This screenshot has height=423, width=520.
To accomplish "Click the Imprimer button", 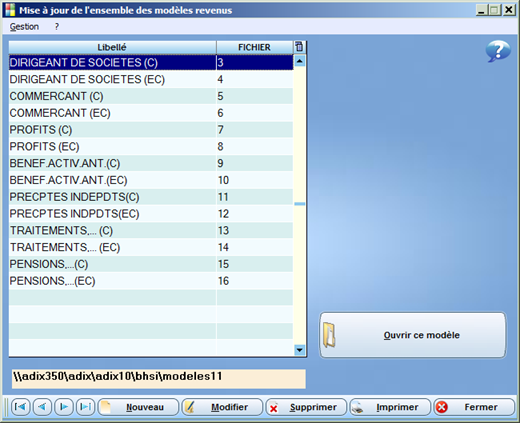I will 390,407.
